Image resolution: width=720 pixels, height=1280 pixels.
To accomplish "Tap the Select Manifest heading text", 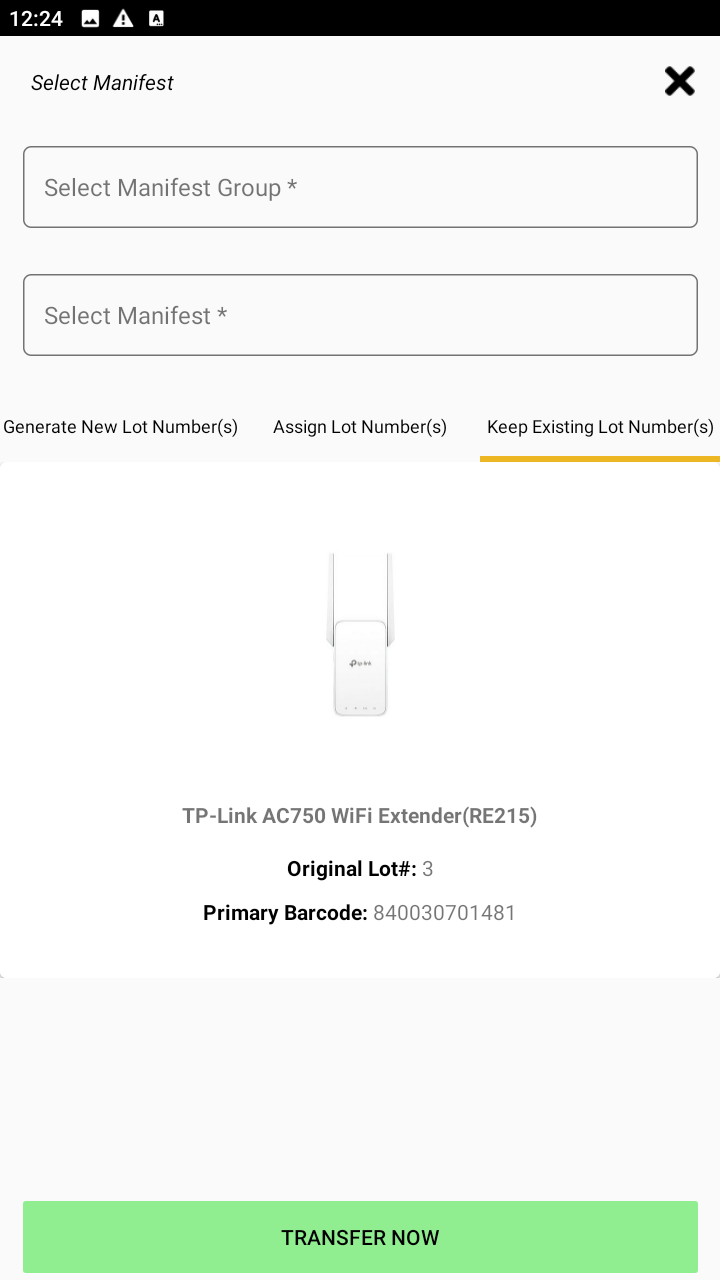I will point(102,83).
